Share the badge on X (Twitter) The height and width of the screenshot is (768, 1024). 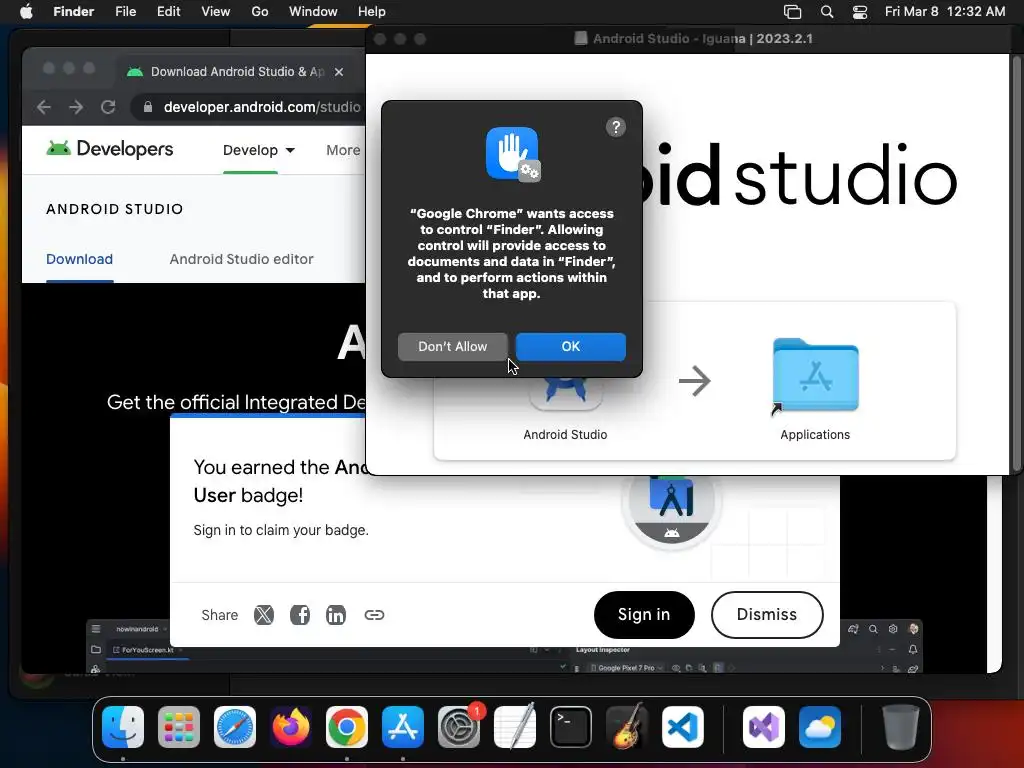tap(264, 615)
